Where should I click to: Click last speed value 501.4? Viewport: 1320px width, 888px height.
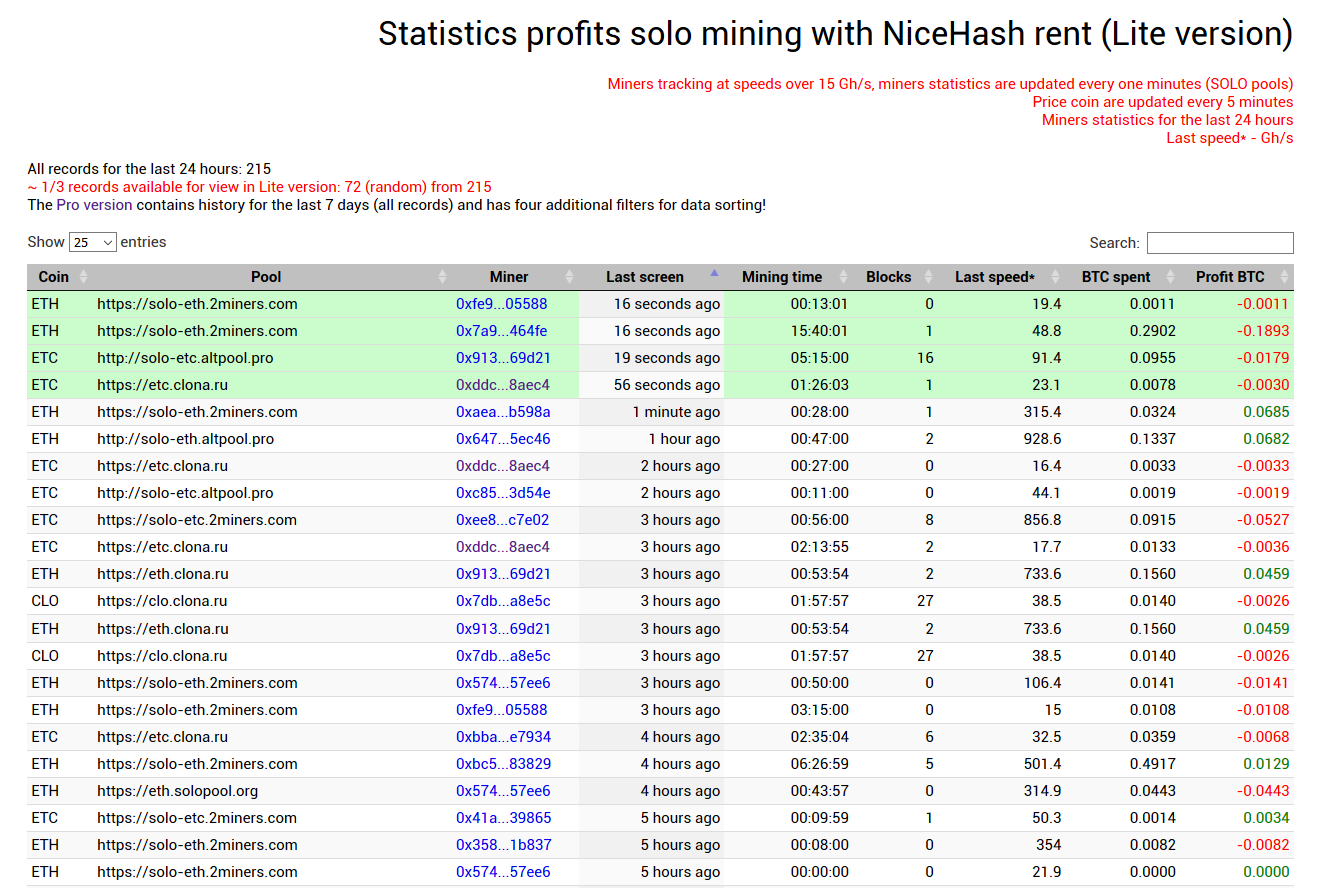tap(1042, 764)
